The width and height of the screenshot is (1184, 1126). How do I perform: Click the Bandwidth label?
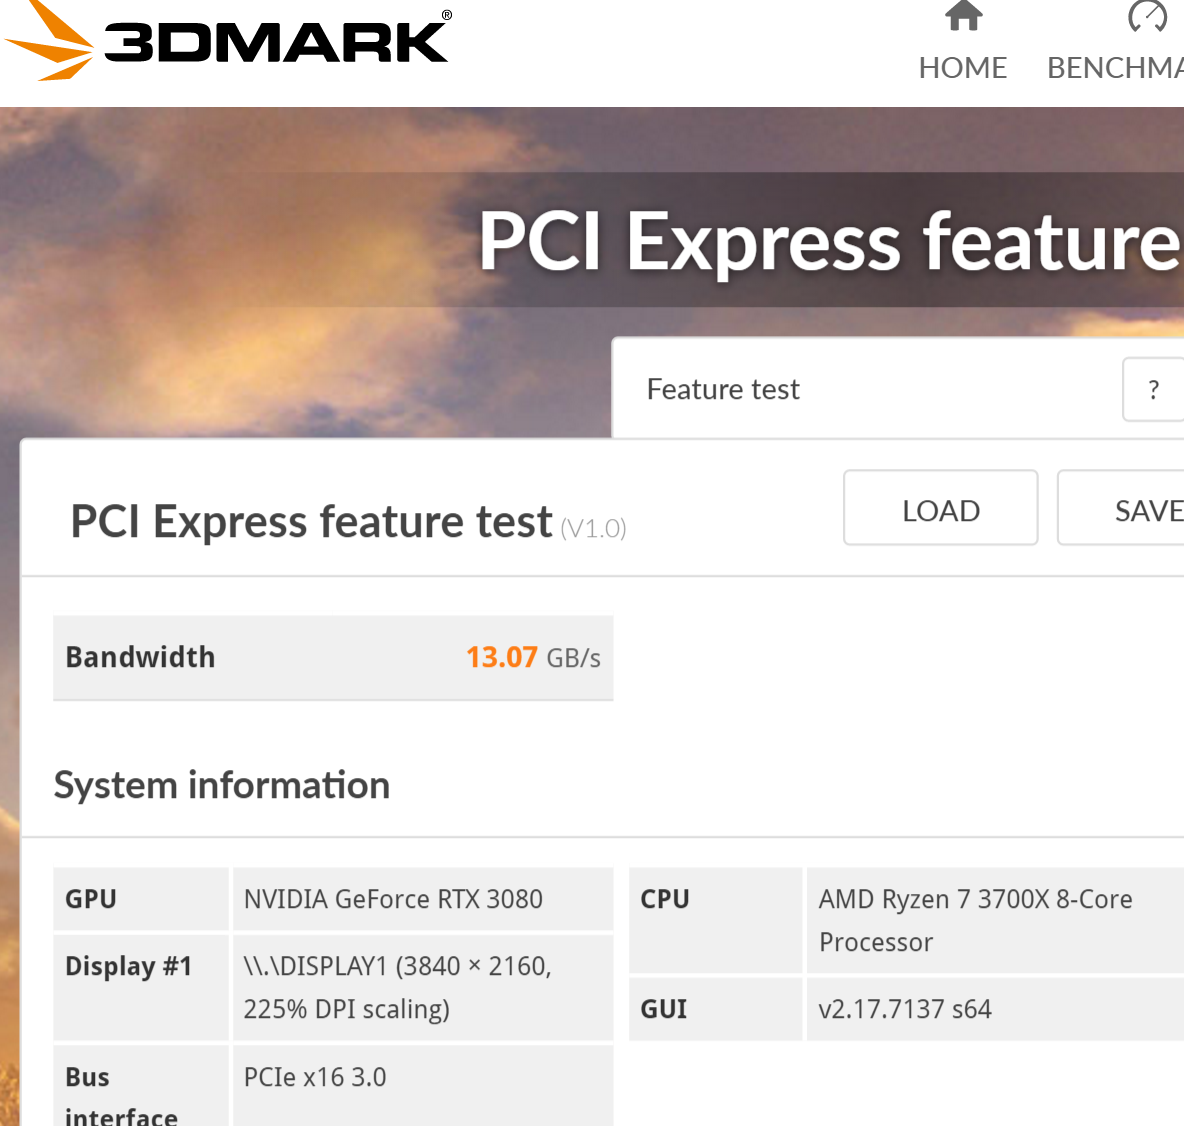pyautogui.click(x=140, y=658)
